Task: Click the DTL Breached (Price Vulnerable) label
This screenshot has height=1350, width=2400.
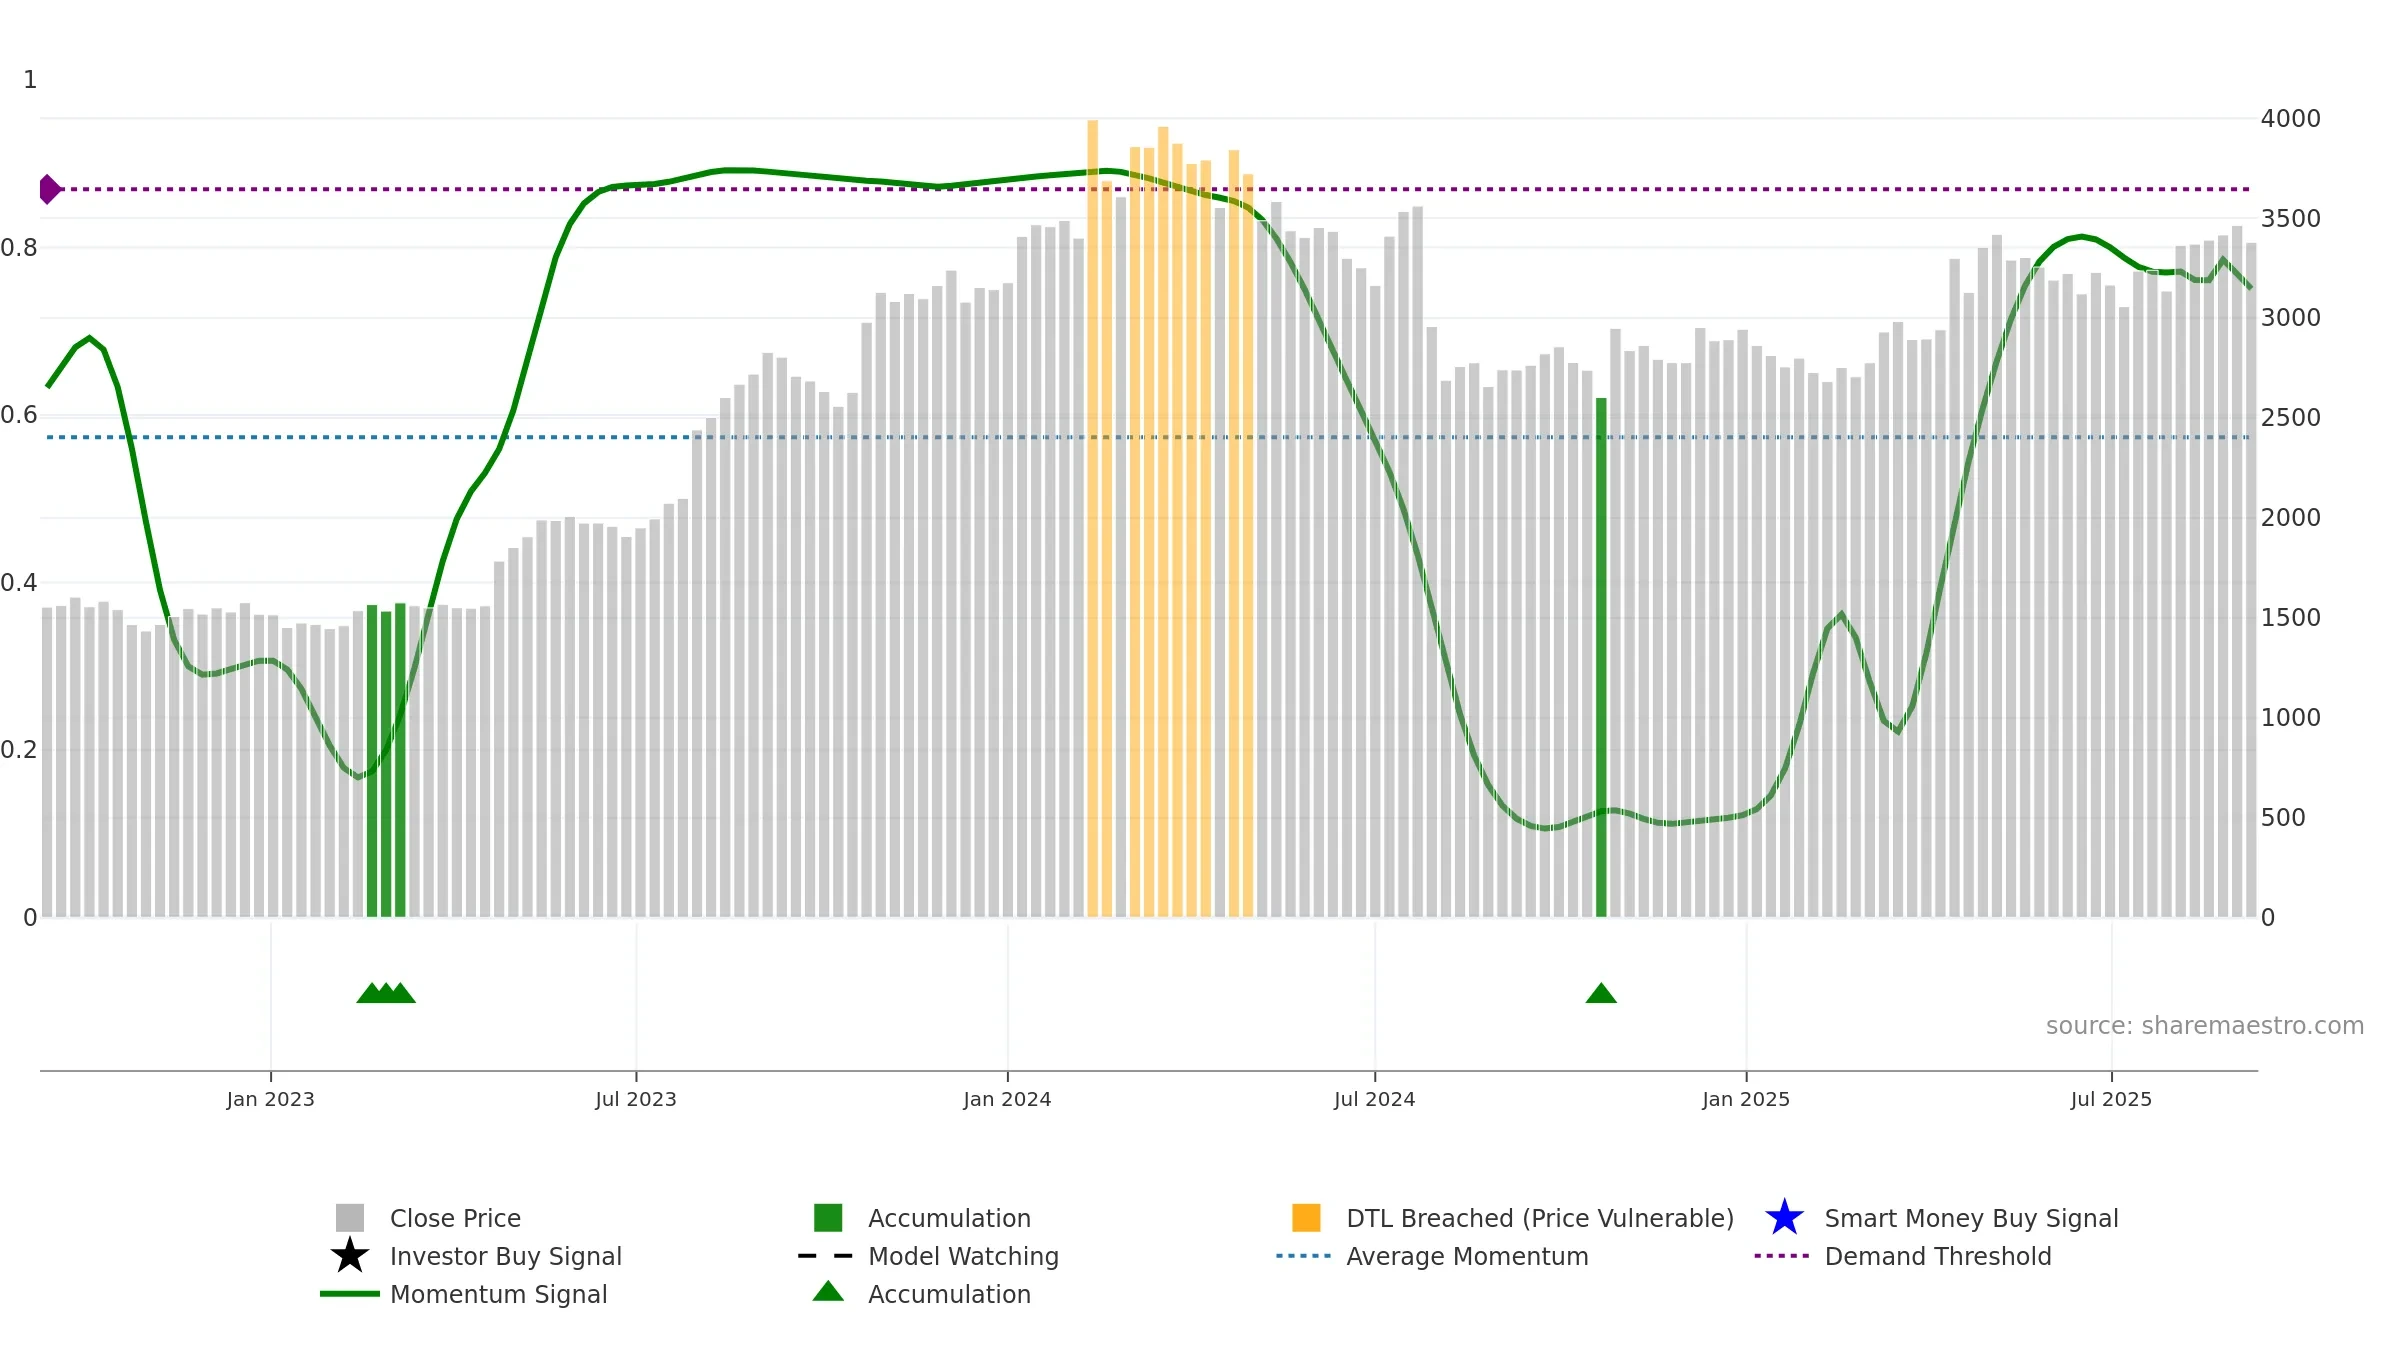Action: click(1540, 1218)
